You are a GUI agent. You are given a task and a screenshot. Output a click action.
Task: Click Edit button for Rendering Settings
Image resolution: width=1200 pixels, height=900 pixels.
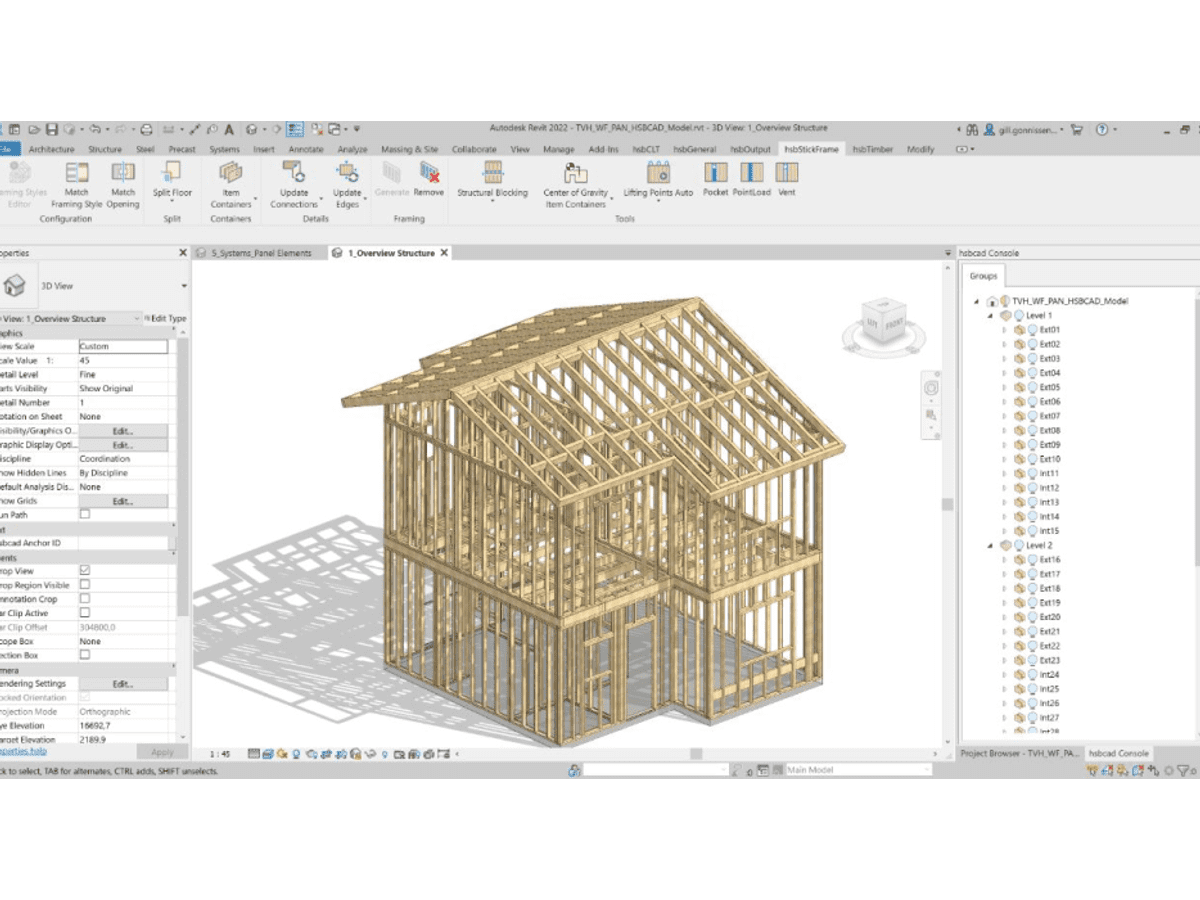click(123, 684)
